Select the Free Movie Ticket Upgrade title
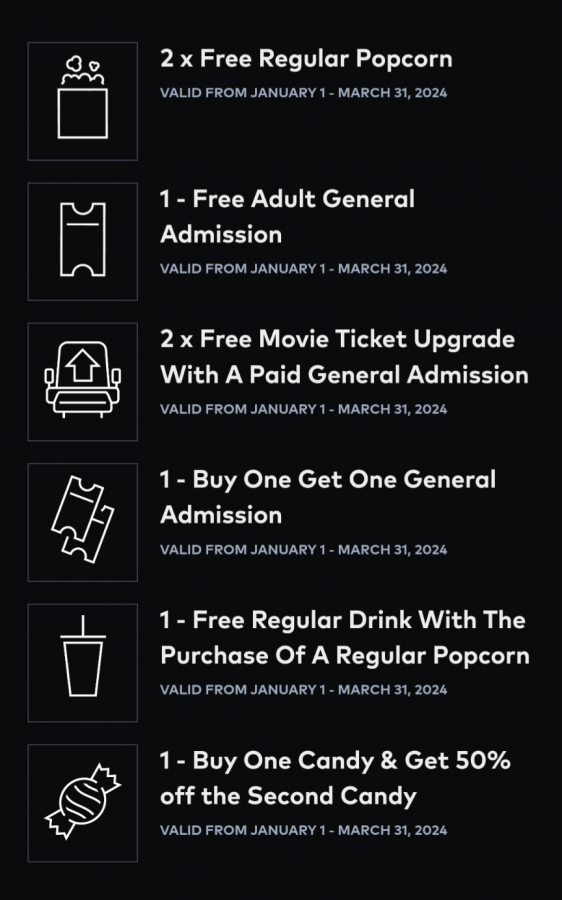This screenshot has width=562, height=900. (x=344, y=356)
